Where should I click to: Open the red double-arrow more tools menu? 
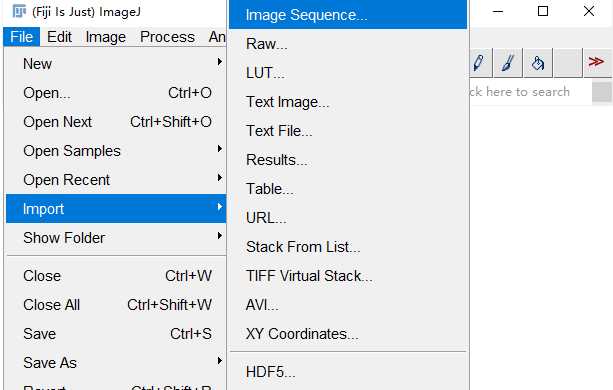click(x=597, y=63)
